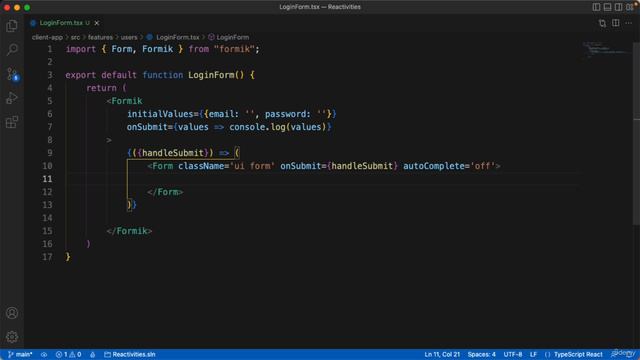Screen dimensions: 640x360
Task: Click line number 17 in the gutter
Action: coord(47,257)
